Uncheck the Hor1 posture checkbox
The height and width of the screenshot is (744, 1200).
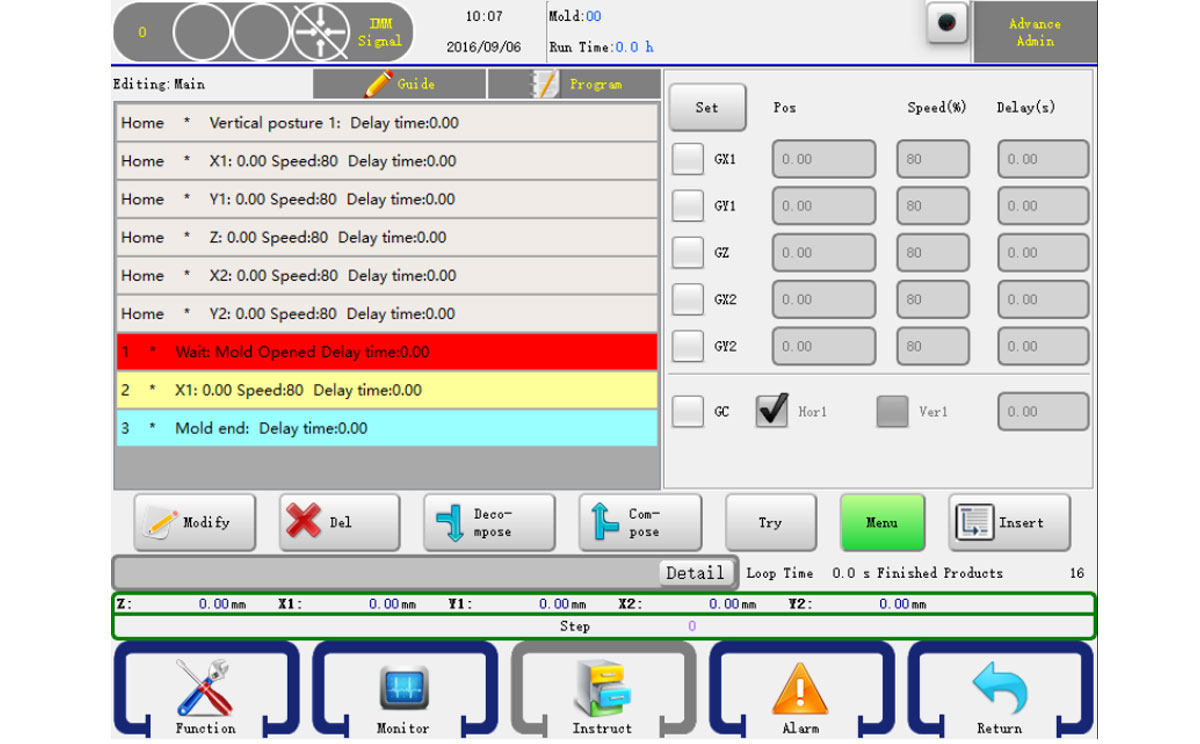pos(772,411)
